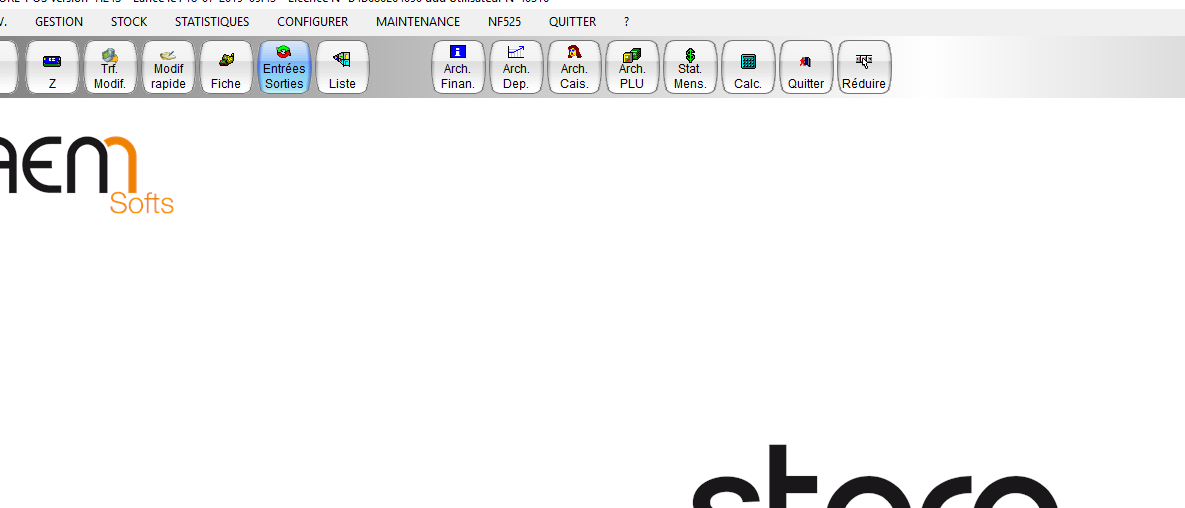The height and width of the screenshot is (508, 1185).
Task: Open Arch. Cais. archive
Action: click(574, 68)
